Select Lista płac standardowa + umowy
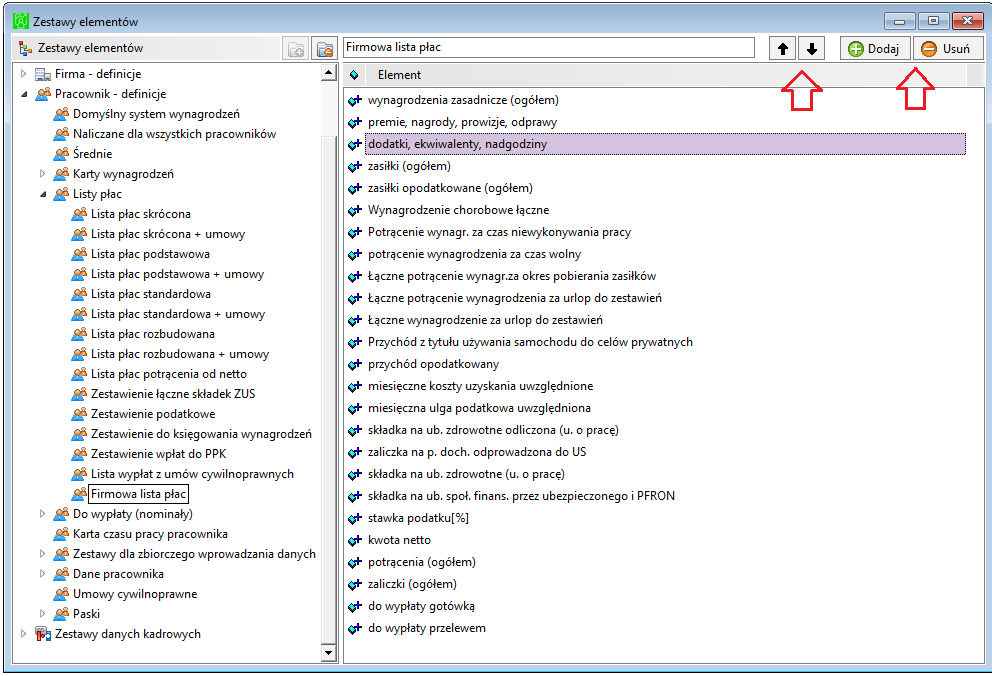This screenshot has width=992, height=676. [x=178, y=314]
